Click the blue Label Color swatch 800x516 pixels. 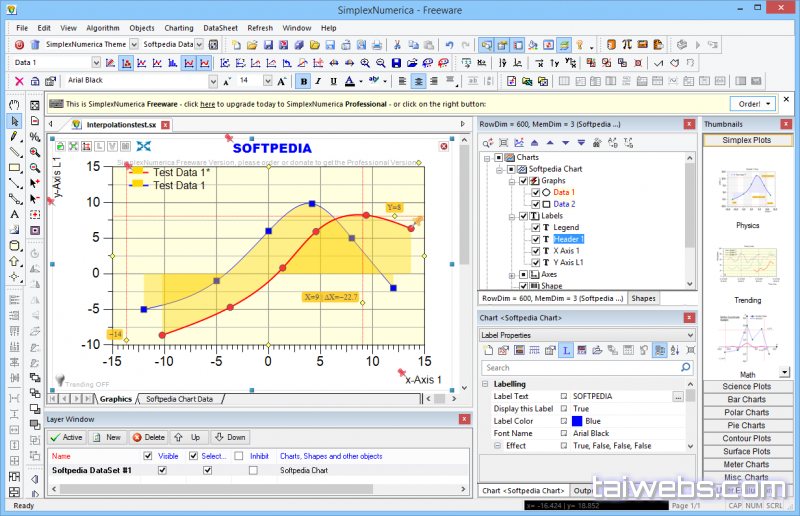pyautogui.click(x=578, y=421)
